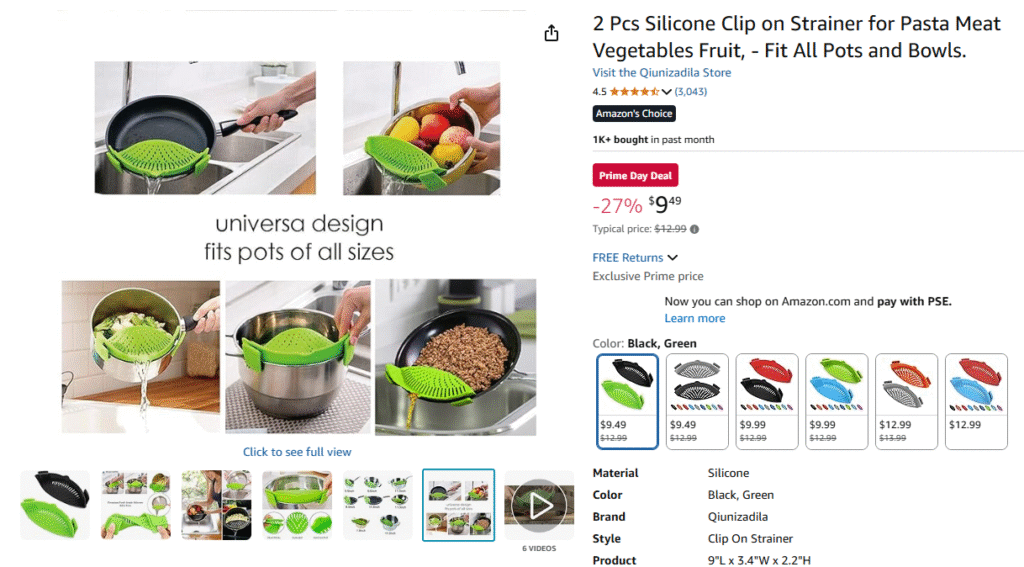Click to see full view link
The width and height of the screenshot is (1024, 567).
tap(297, 452)
